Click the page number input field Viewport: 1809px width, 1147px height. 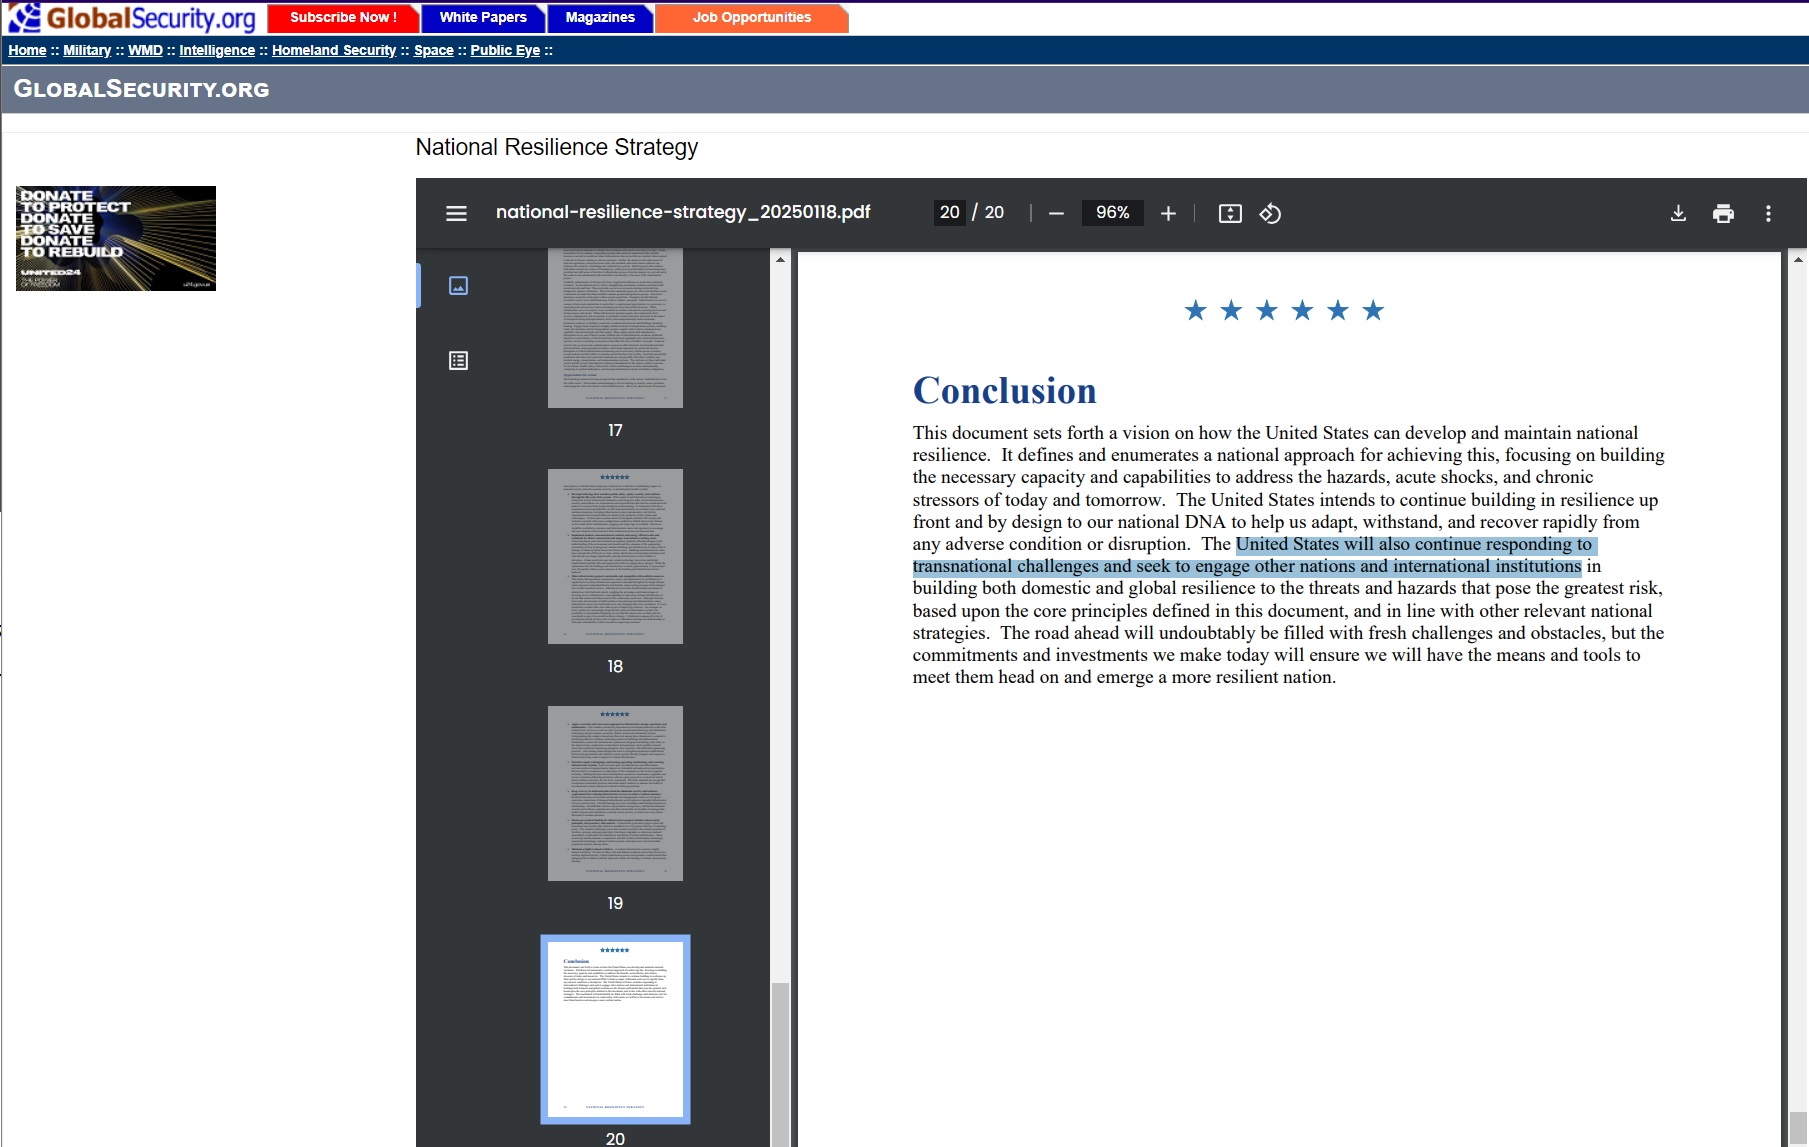coord(950,213)
